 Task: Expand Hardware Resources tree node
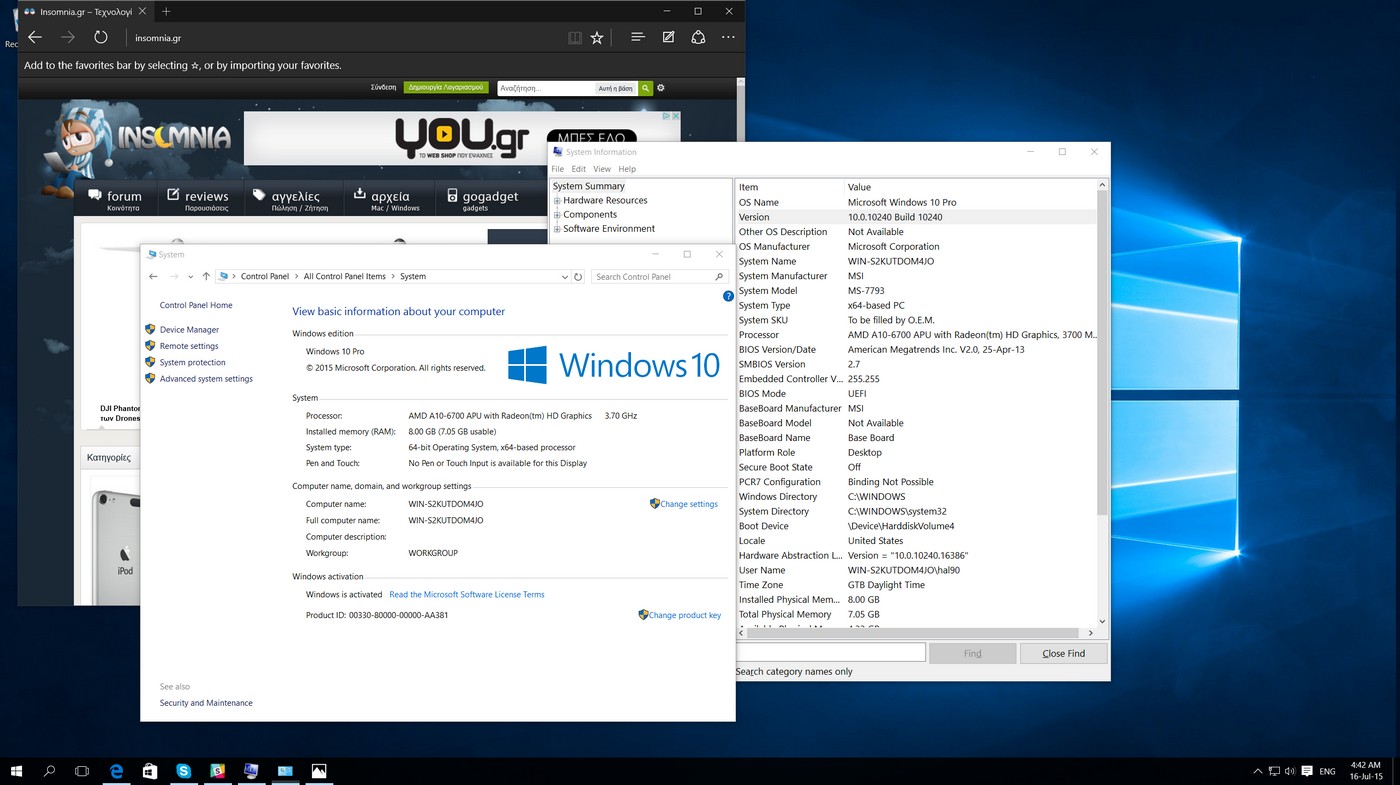point(557,201)
